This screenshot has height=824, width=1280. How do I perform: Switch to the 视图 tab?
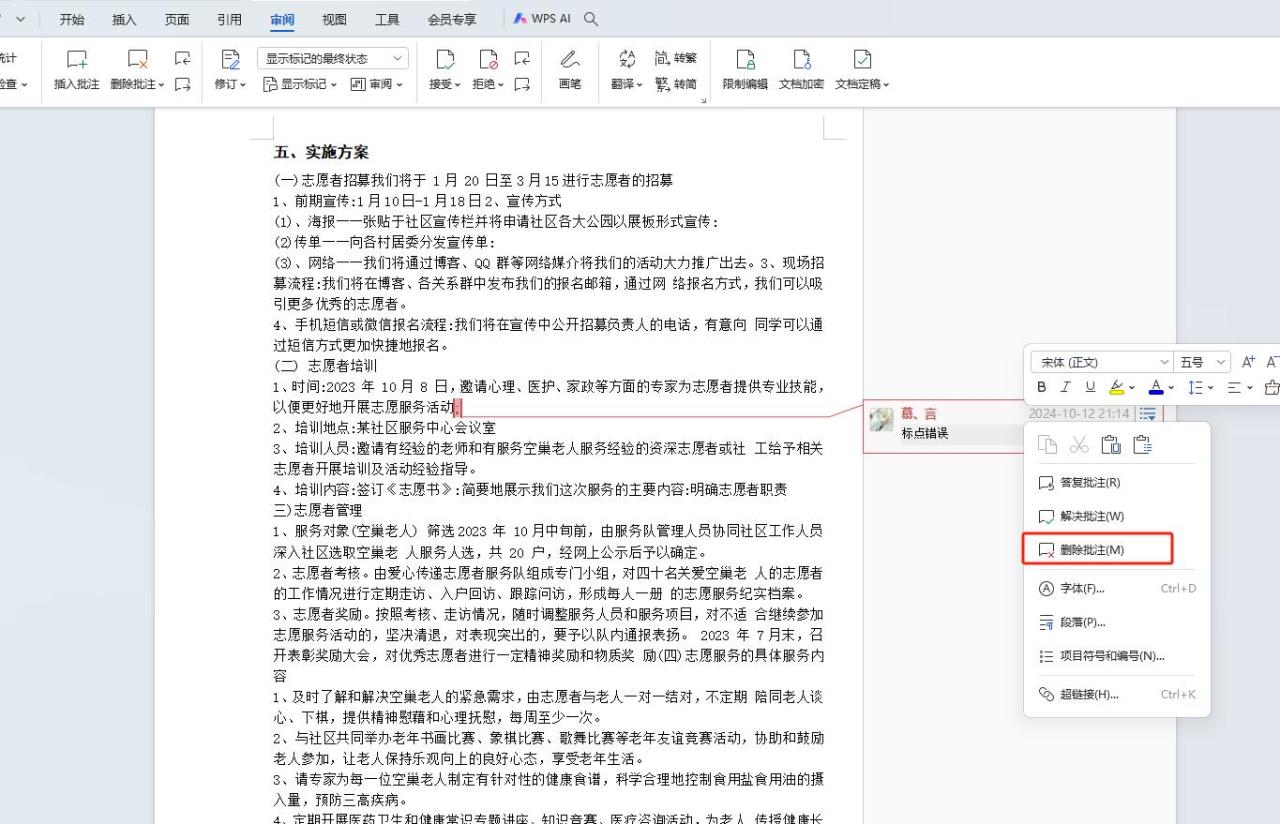[x=334, y=19]
